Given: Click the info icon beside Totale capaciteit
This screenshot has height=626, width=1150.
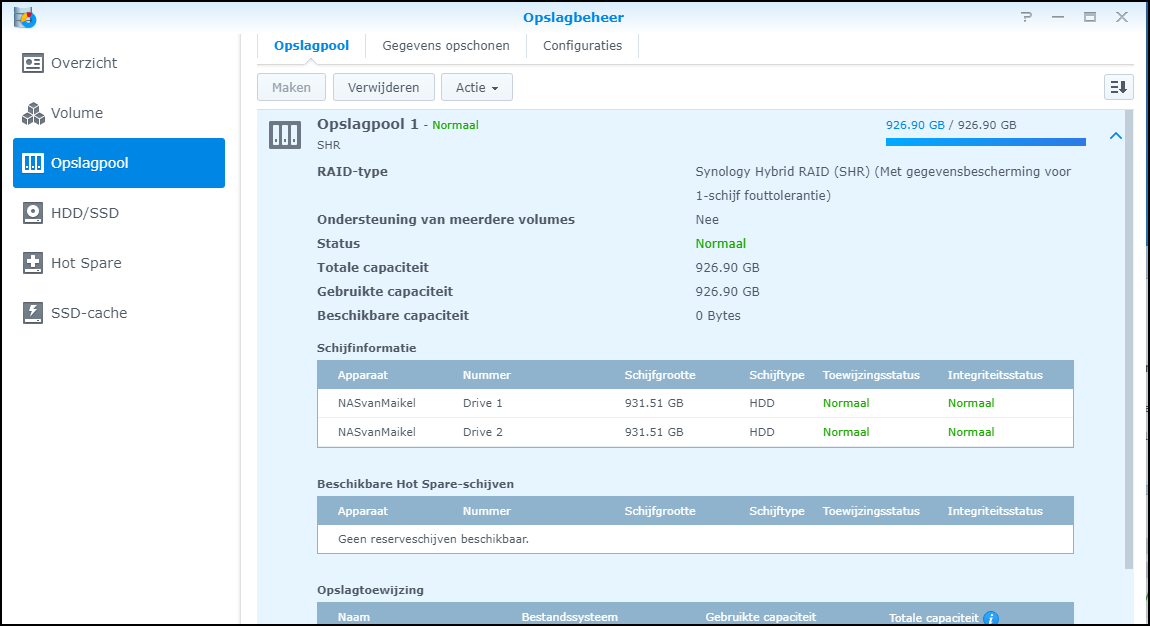Looking at the screenshot, I should tap(991, 618).
